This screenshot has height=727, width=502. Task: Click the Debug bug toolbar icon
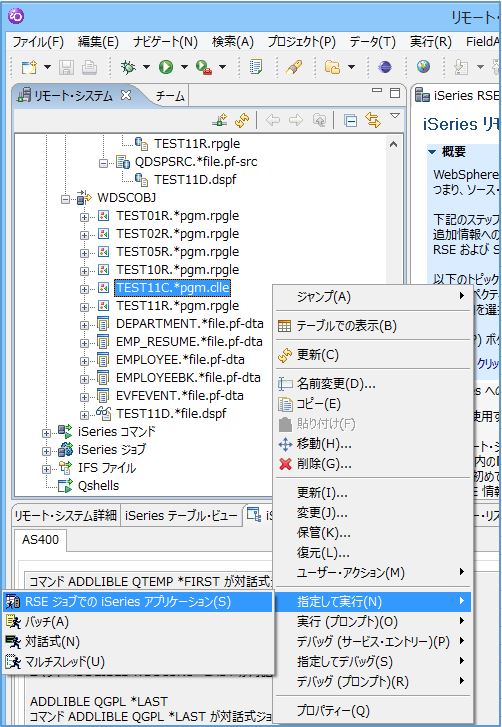coord(127,68)
